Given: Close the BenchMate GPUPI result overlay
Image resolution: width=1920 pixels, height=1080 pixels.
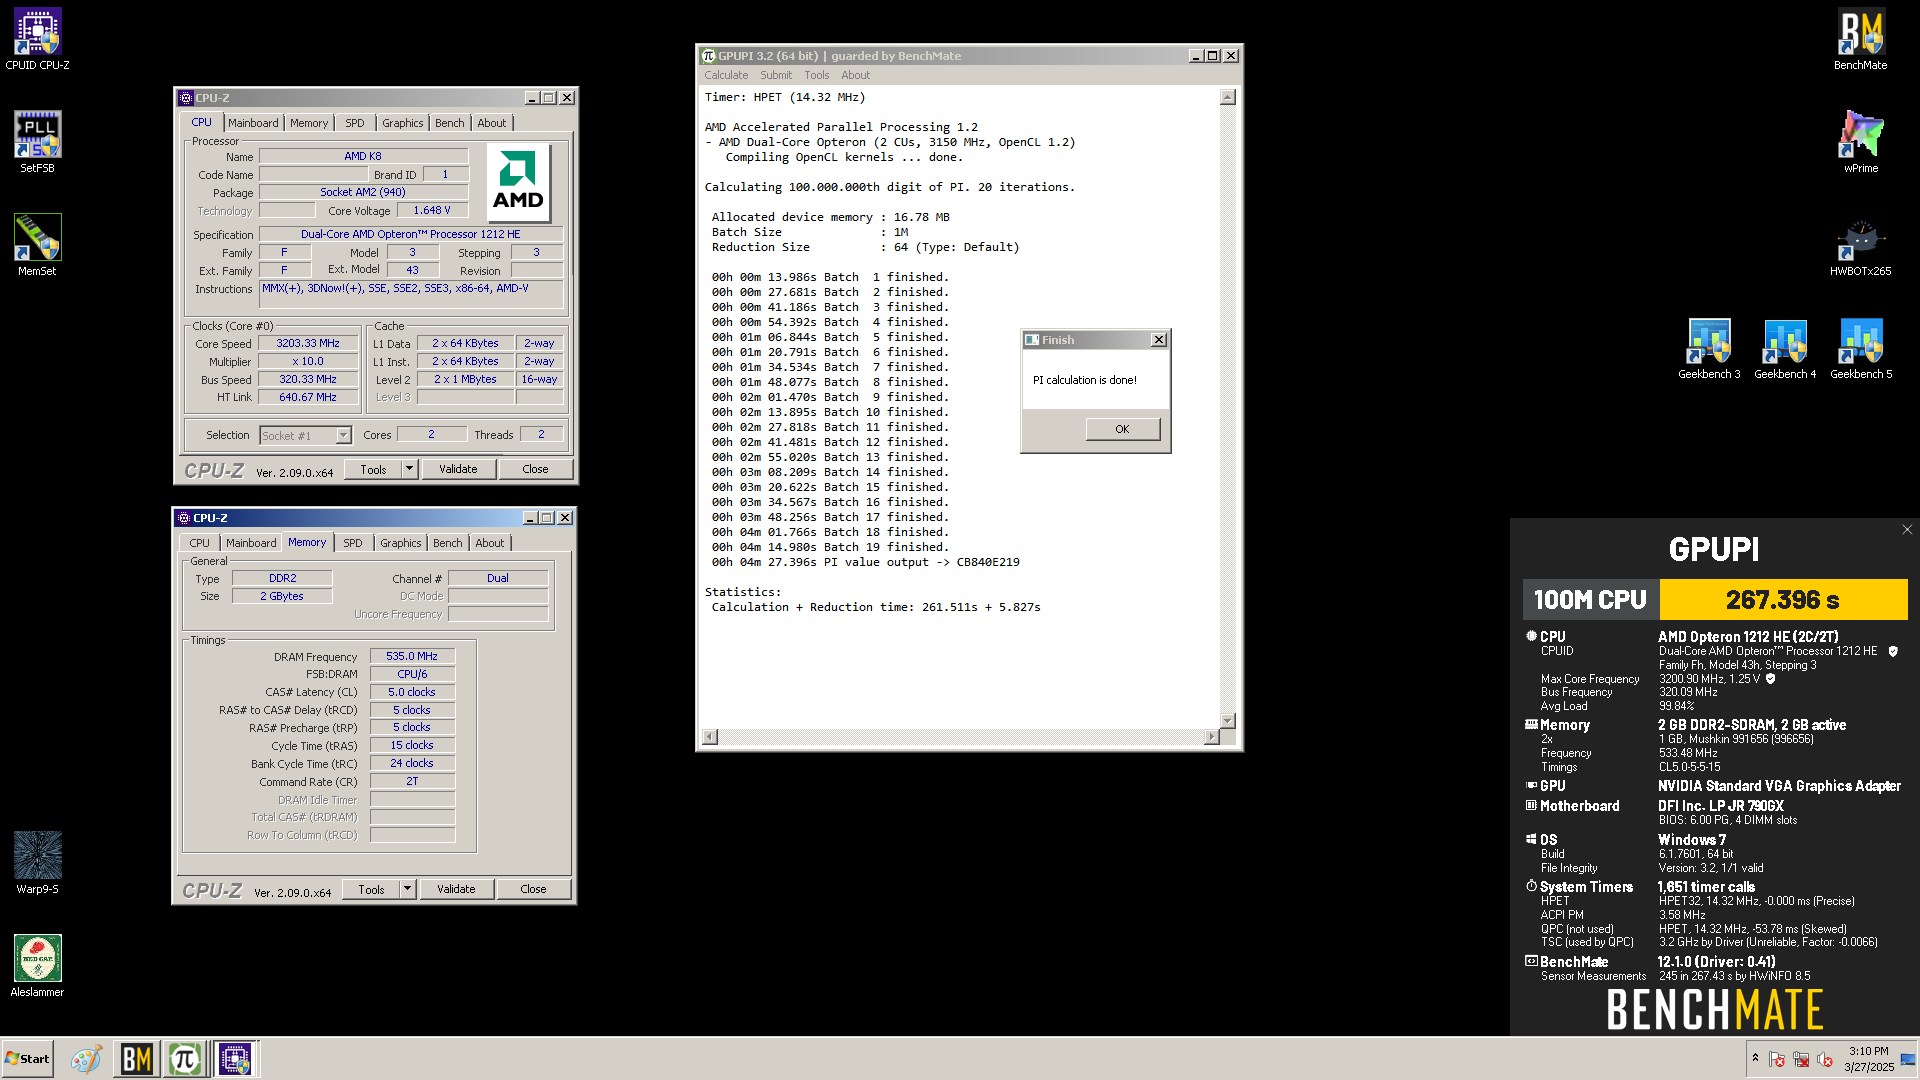Looking at the screenshot, I should click(1906, 530).
